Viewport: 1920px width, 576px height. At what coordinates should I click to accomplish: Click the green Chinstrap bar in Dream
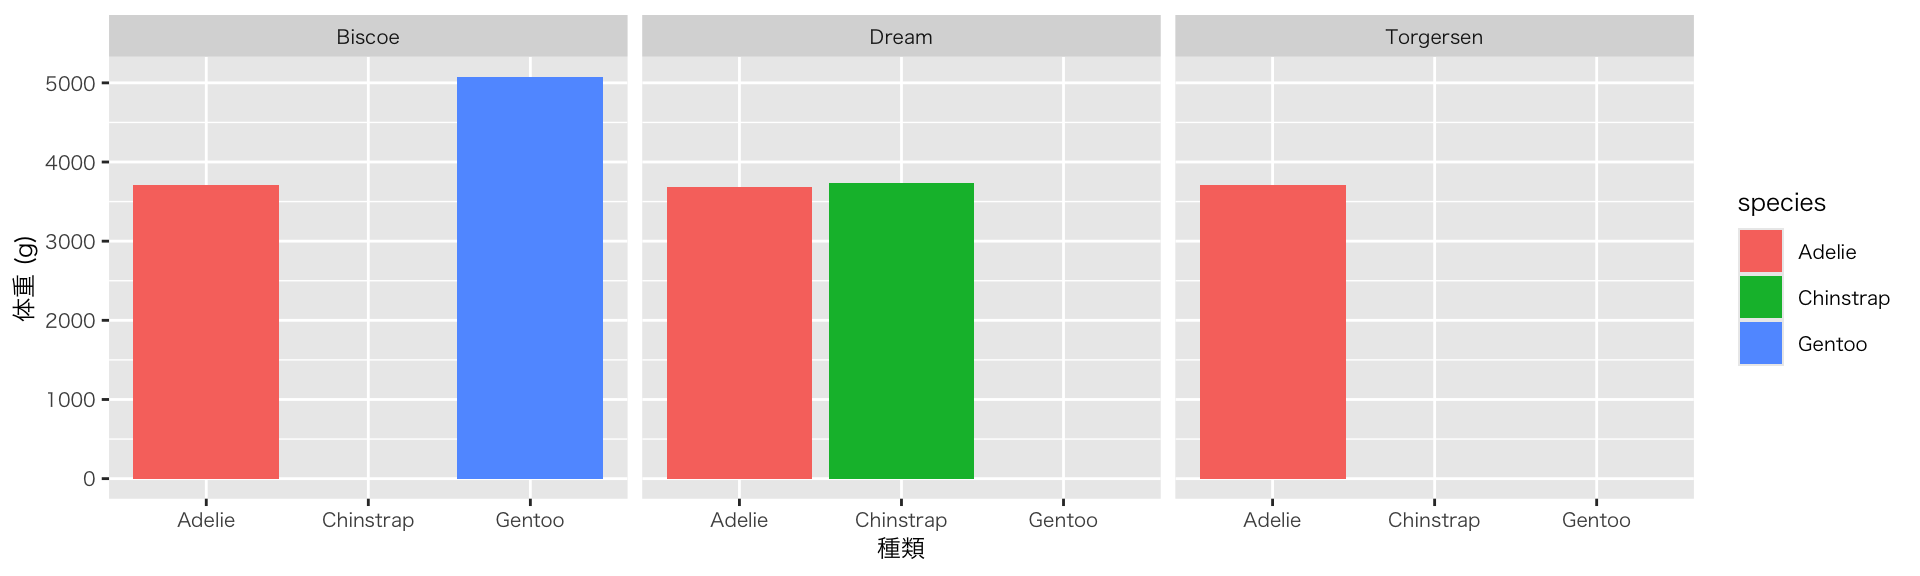tap(901, 331)
